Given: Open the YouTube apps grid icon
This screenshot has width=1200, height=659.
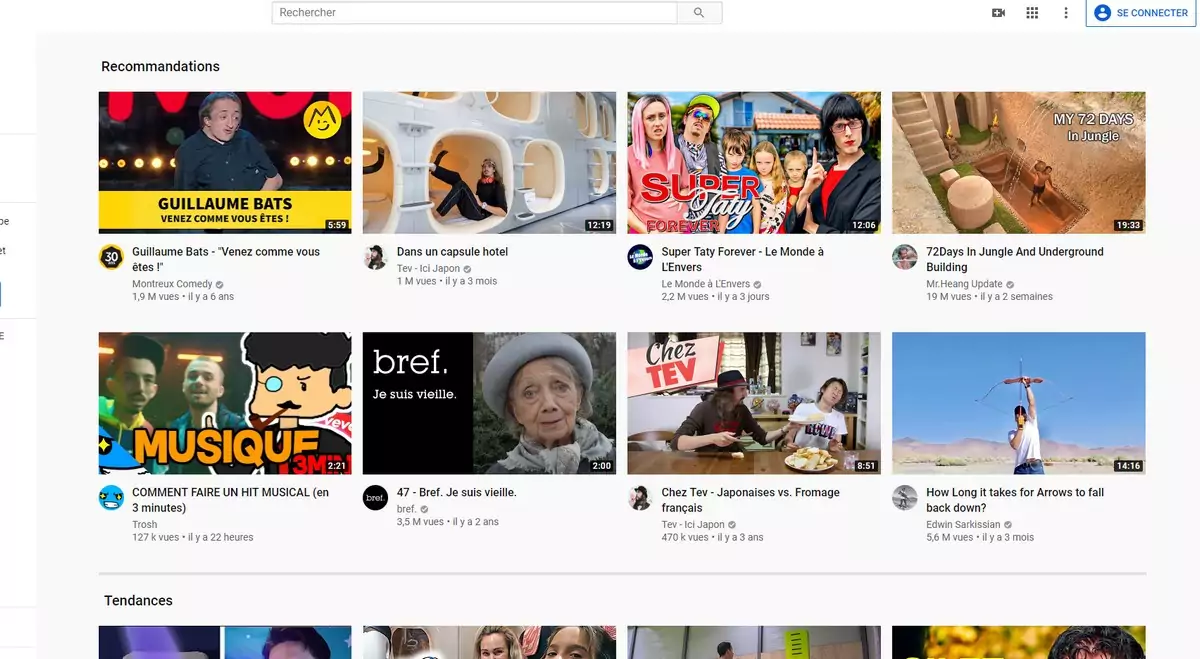Looking at the screenshot, I should 1032,13.
